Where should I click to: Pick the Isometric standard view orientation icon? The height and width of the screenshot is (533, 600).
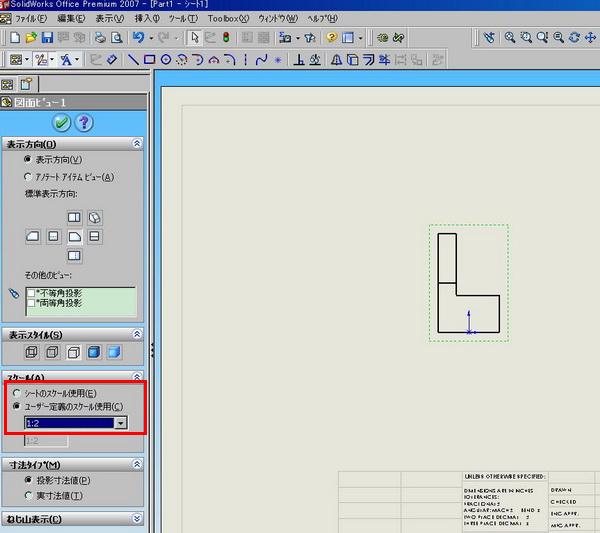tap(95, 217)
